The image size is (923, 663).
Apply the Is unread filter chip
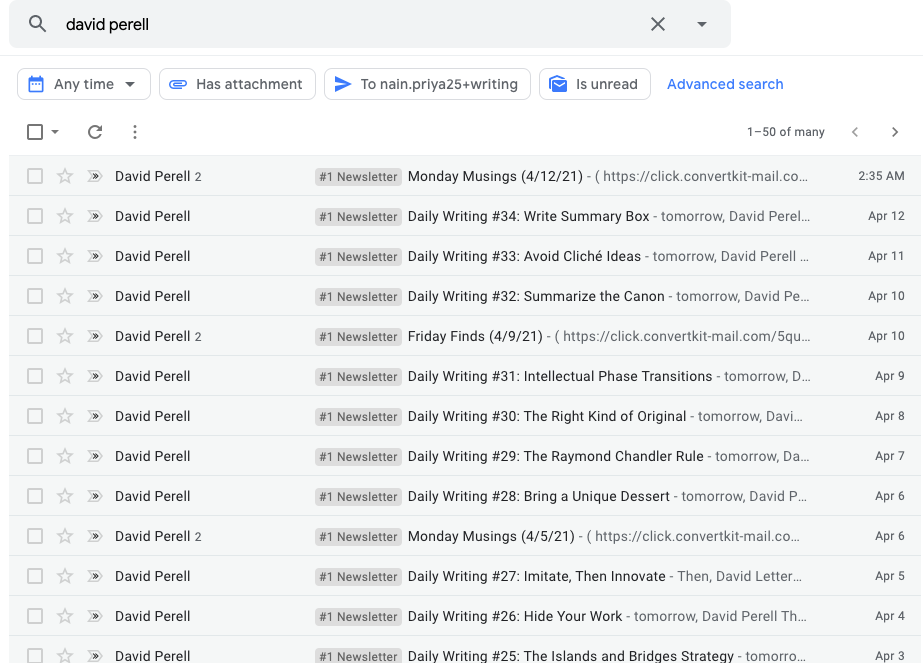point(595,84)
